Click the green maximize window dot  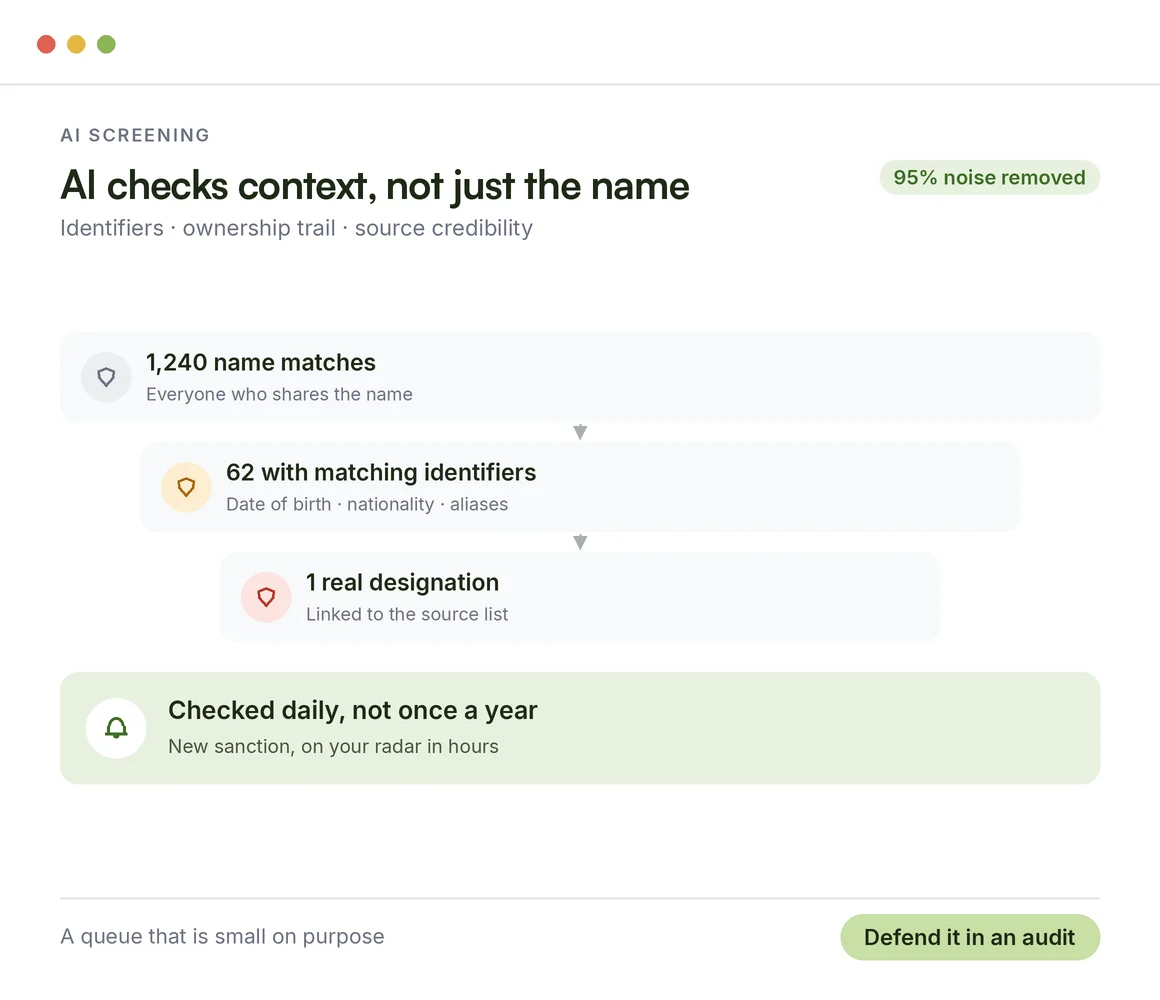coord(107,44)
